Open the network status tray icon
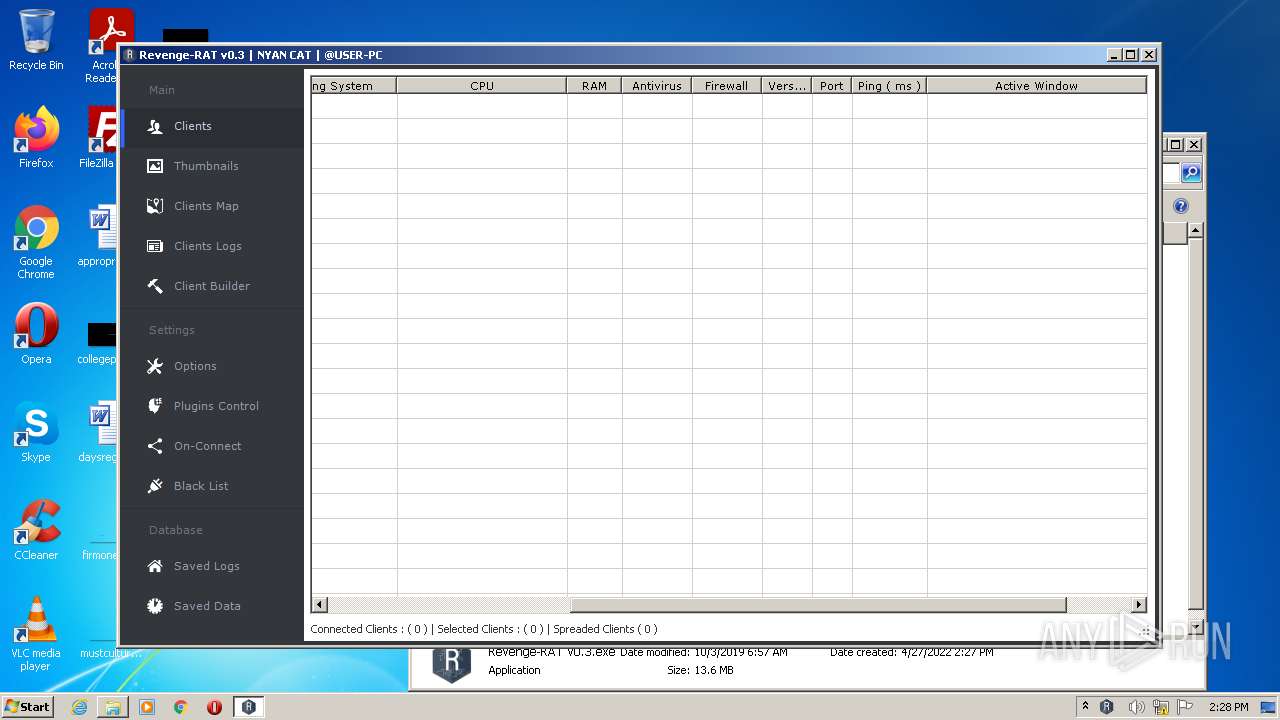1280x720 pixels. pos(1161,707)
